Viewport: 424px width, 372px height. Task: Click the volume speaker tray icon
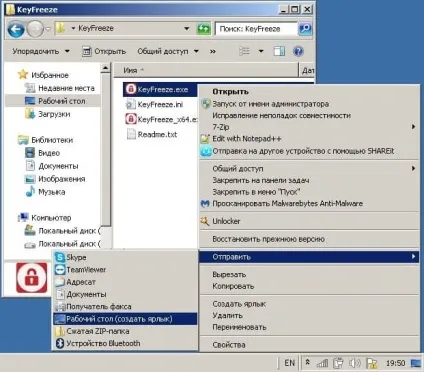tap(355, 363)
